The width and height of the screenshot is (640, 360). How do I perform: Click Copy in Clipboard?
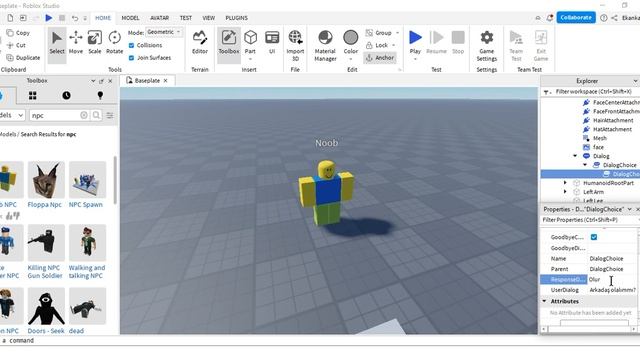point(18,33)
